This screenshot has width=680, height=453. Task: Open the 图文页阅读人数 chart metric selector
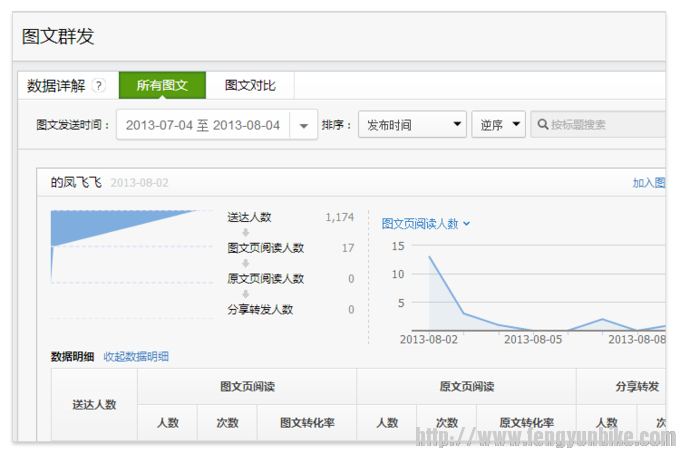coord(426,224)
